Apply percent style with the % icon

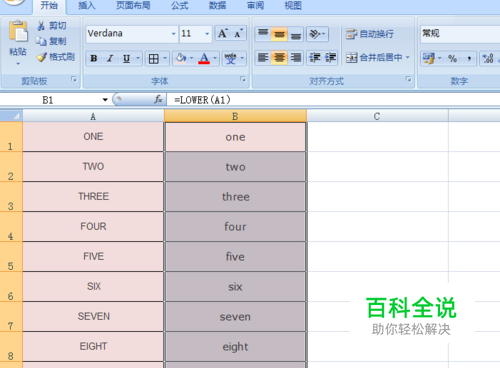(x=452, y=59)
